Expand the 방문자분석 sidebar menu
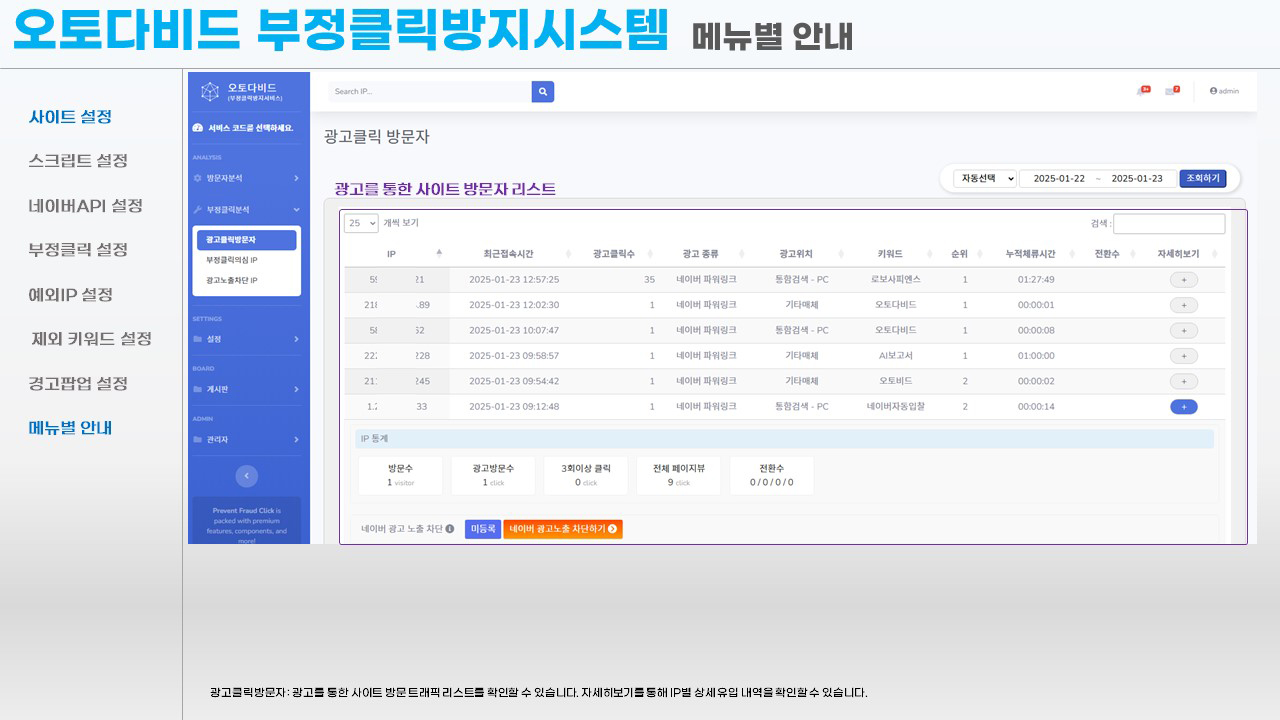 click(246, 178)
